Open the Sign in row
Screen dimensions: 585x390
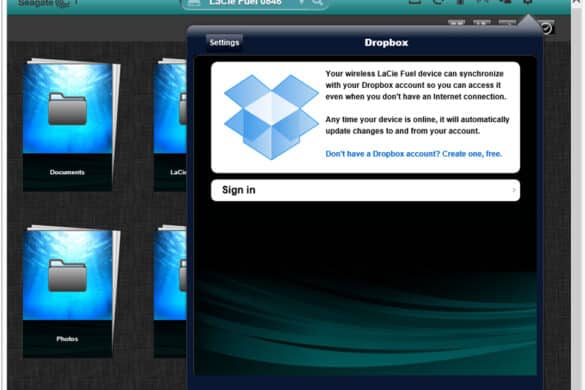(x=365, y=190)
